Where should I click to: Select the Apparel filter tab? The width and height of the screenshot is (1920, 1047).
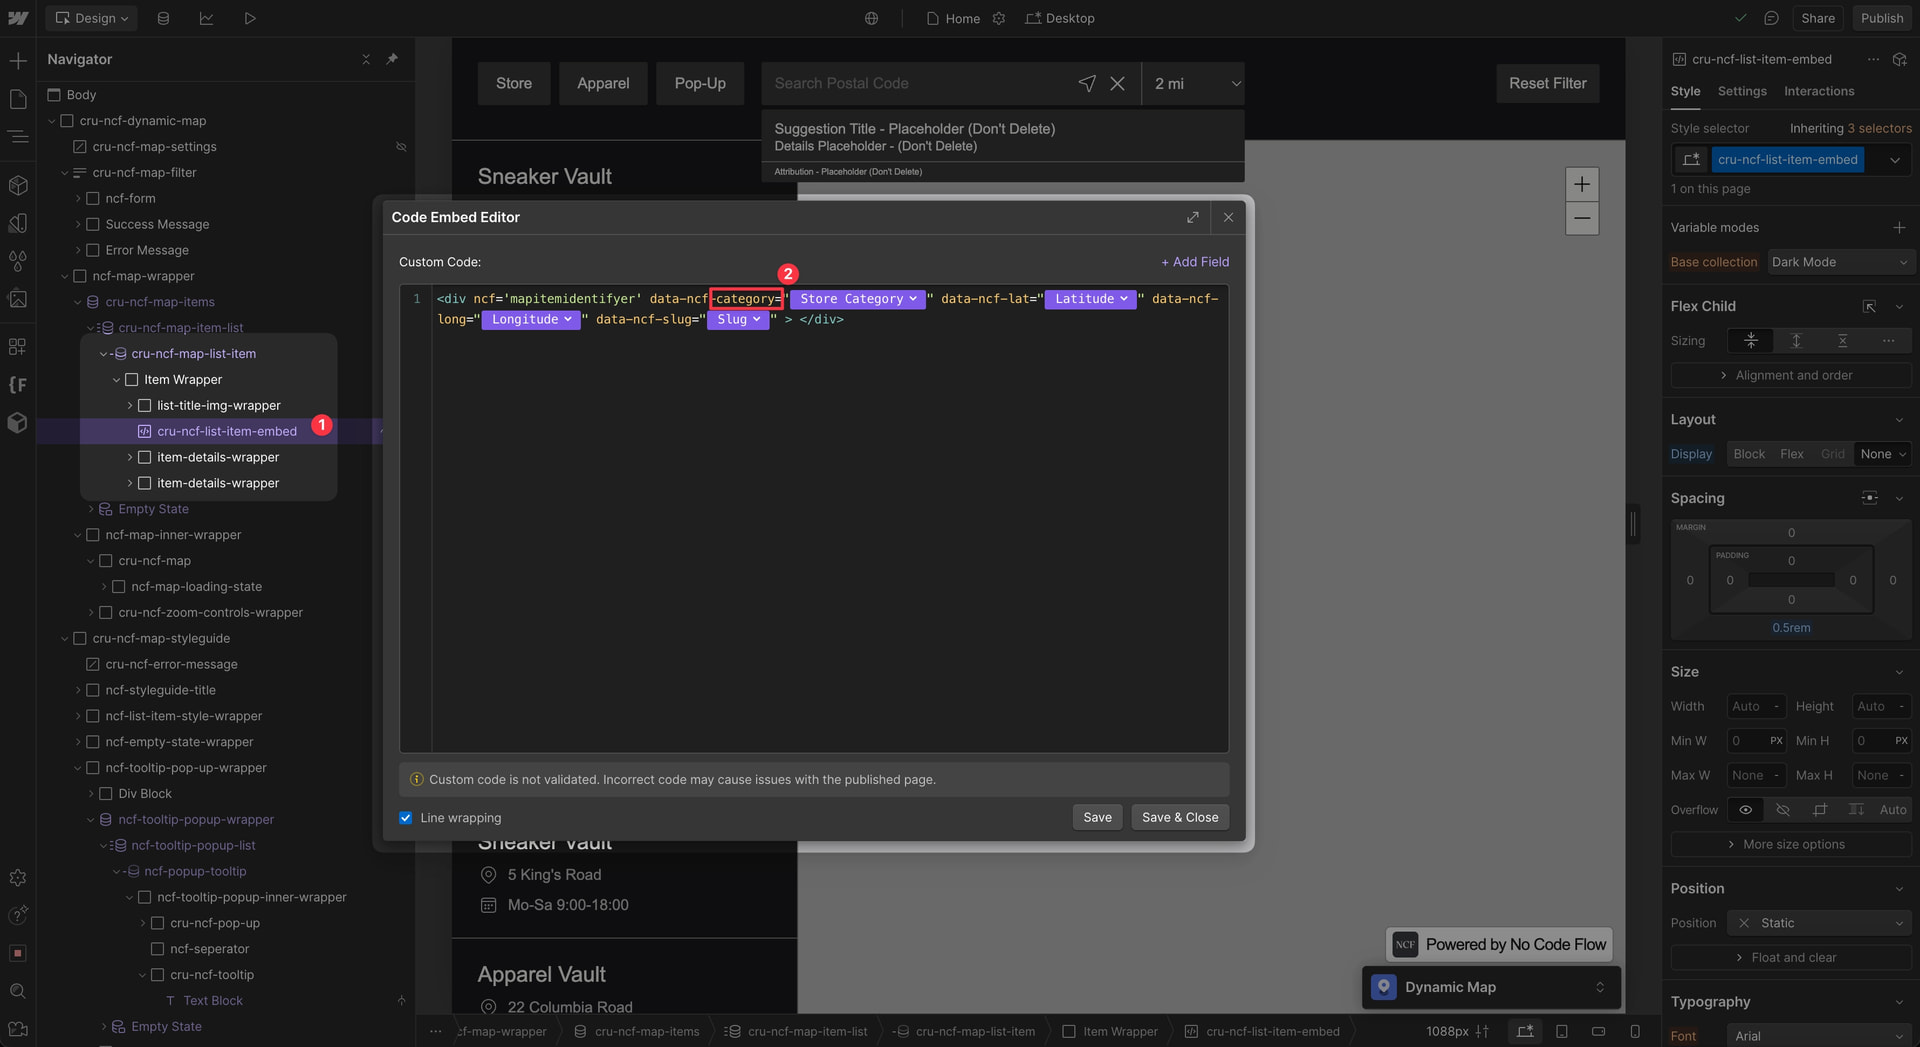tap(603, 84)
